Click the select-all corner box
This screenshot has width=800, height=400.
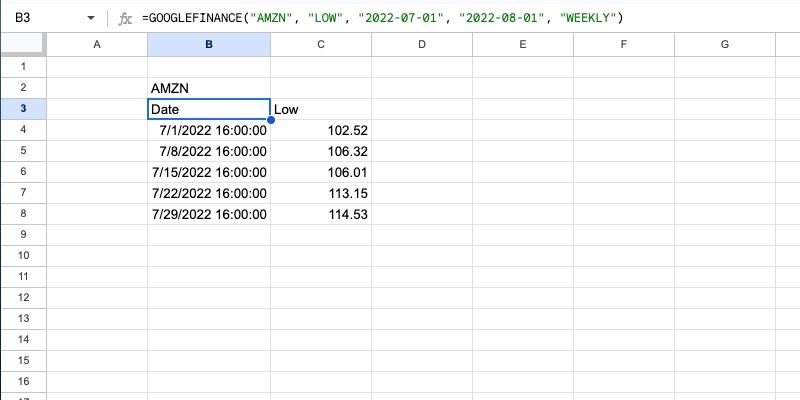[22, 44]
